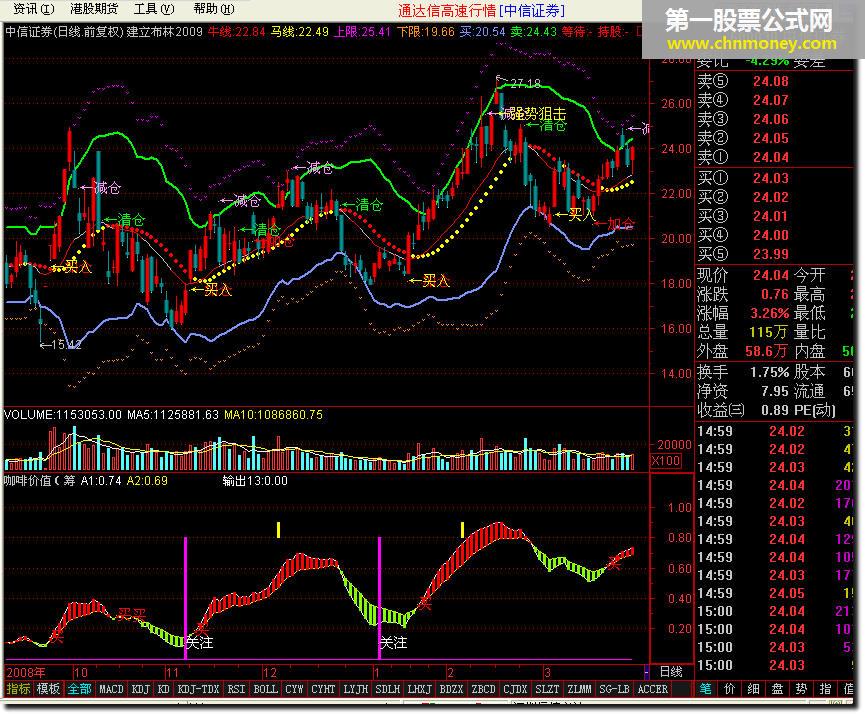
Task: Click the 卖⑤ ask price 24.08
Action: coord(771,82)
